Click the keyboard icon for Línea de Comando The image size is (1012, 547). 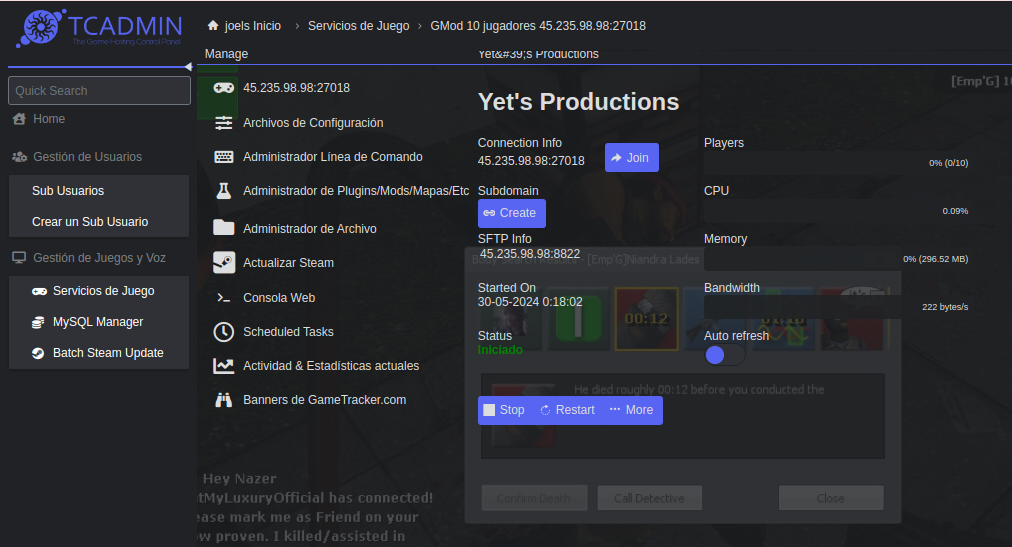click(x=224, y=157)
